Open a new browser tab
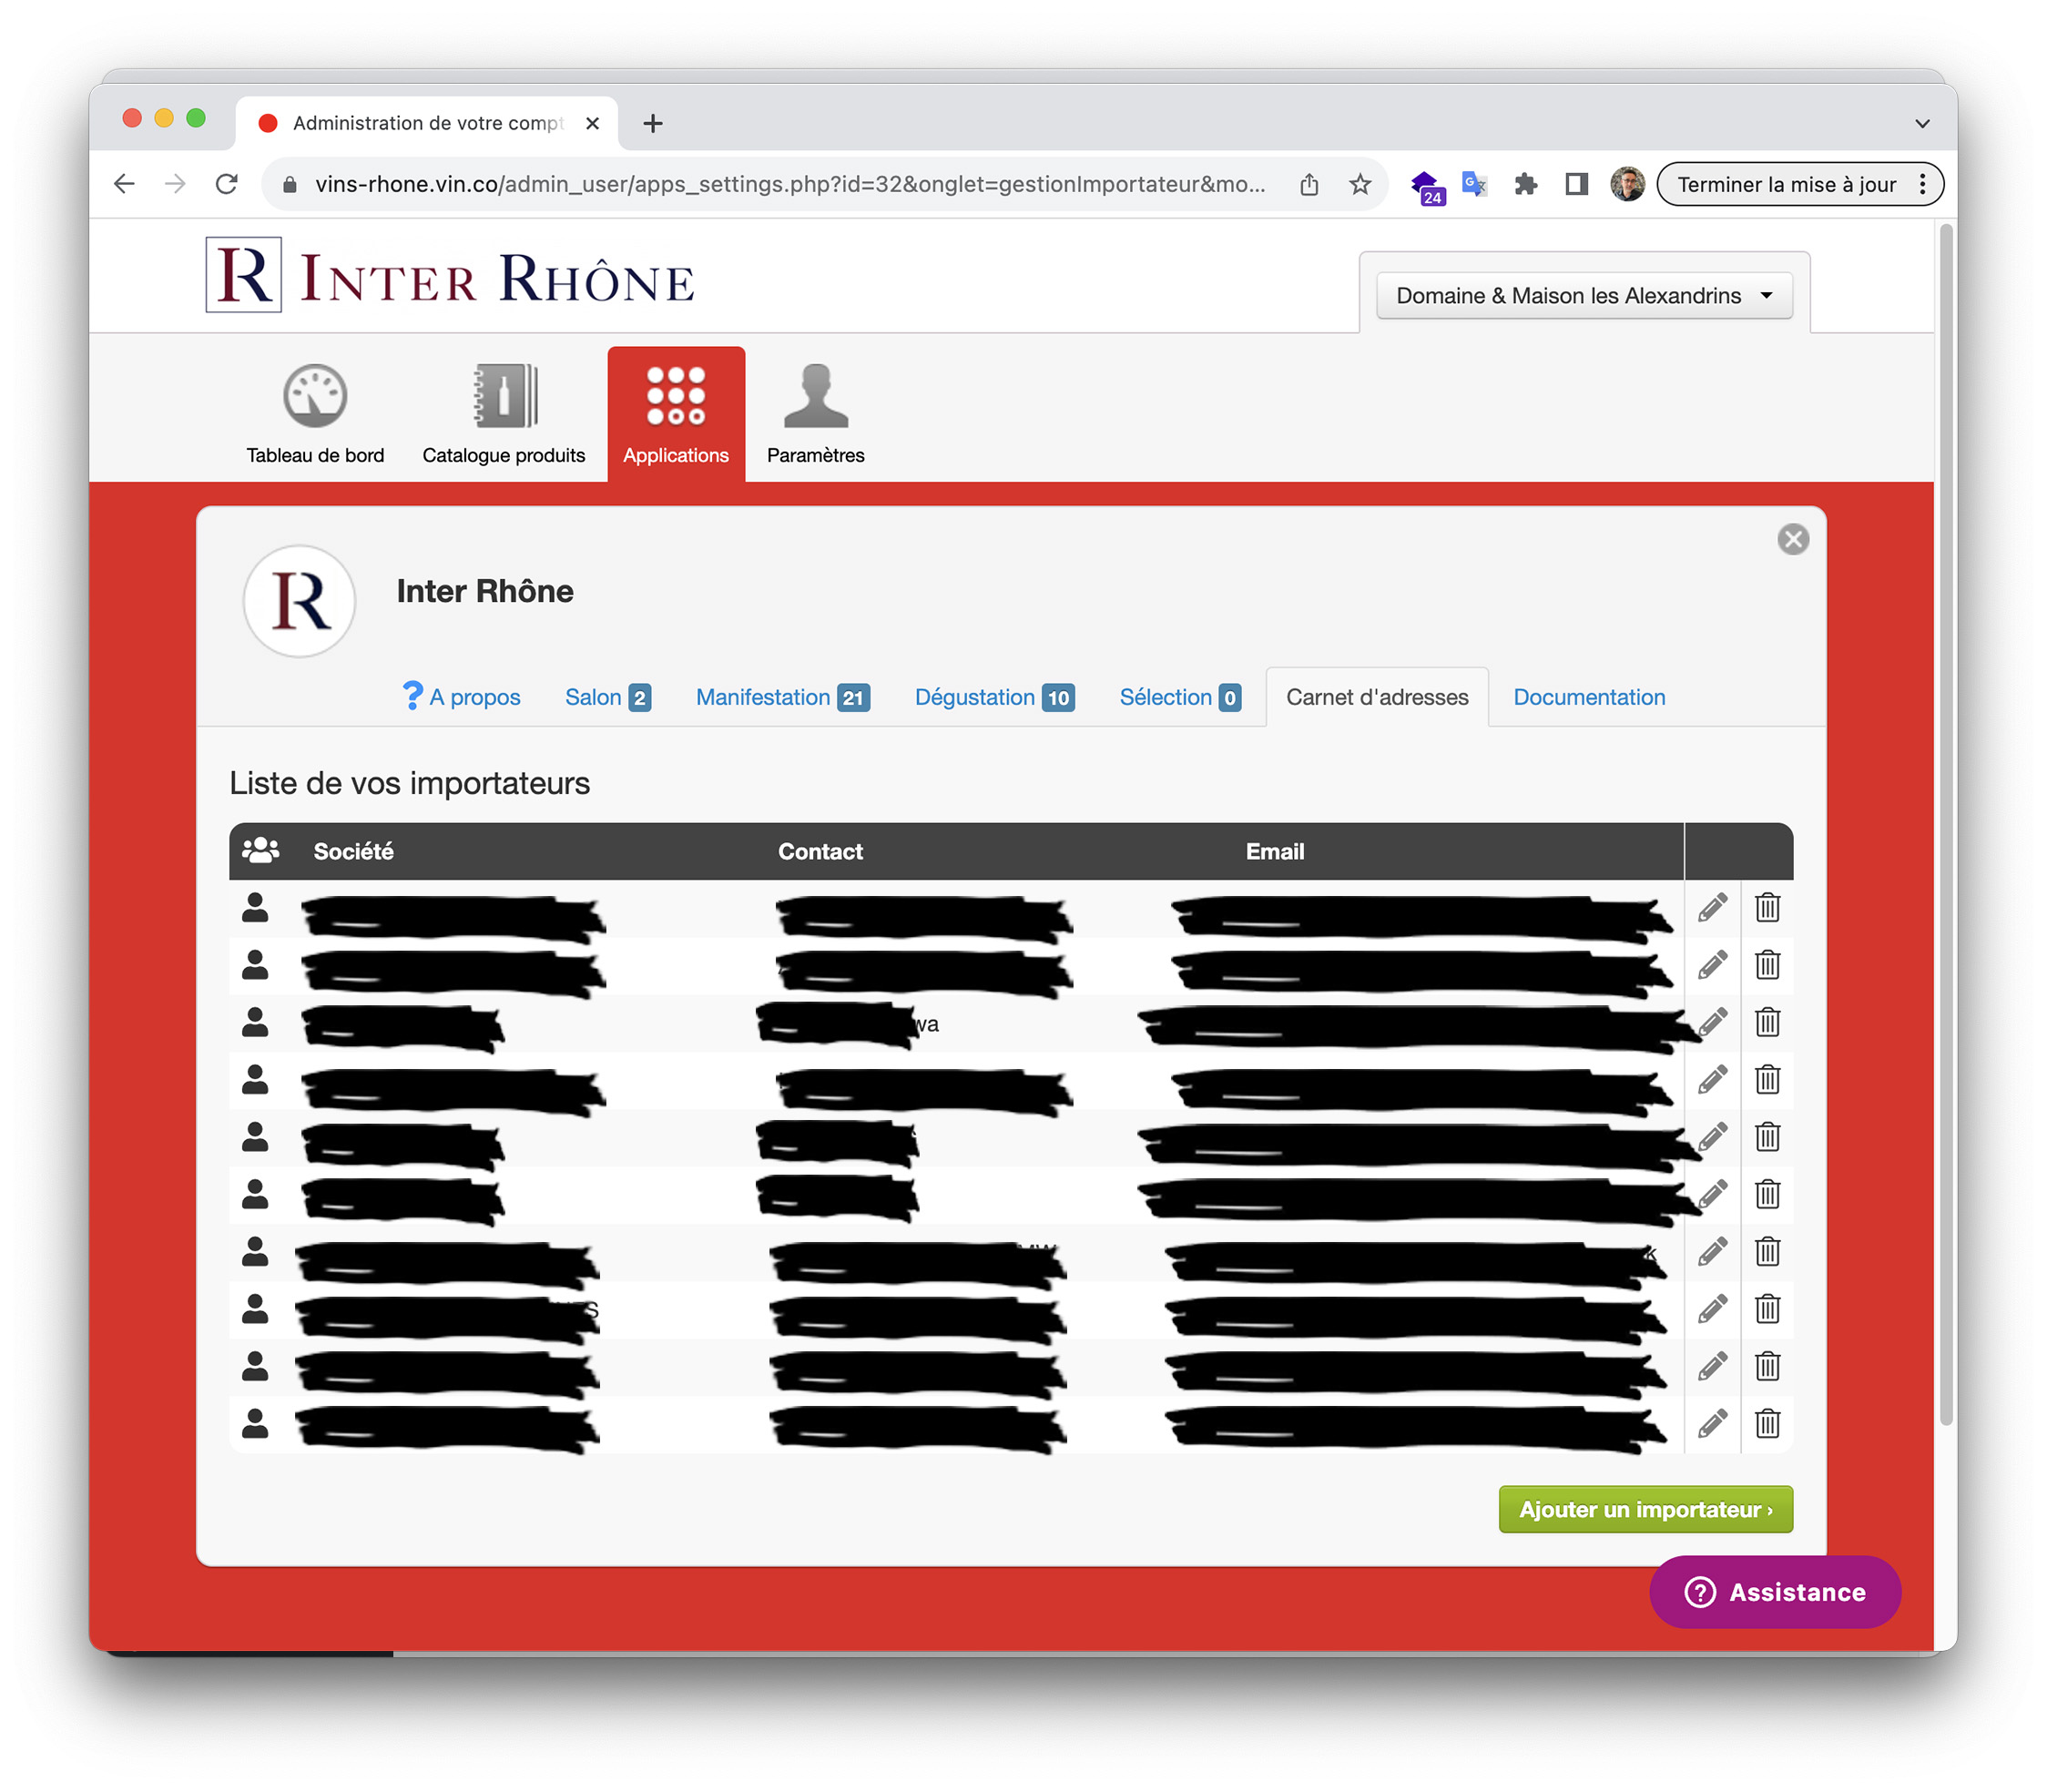Screen dimensions: 2047x1792 pos(652,123)
